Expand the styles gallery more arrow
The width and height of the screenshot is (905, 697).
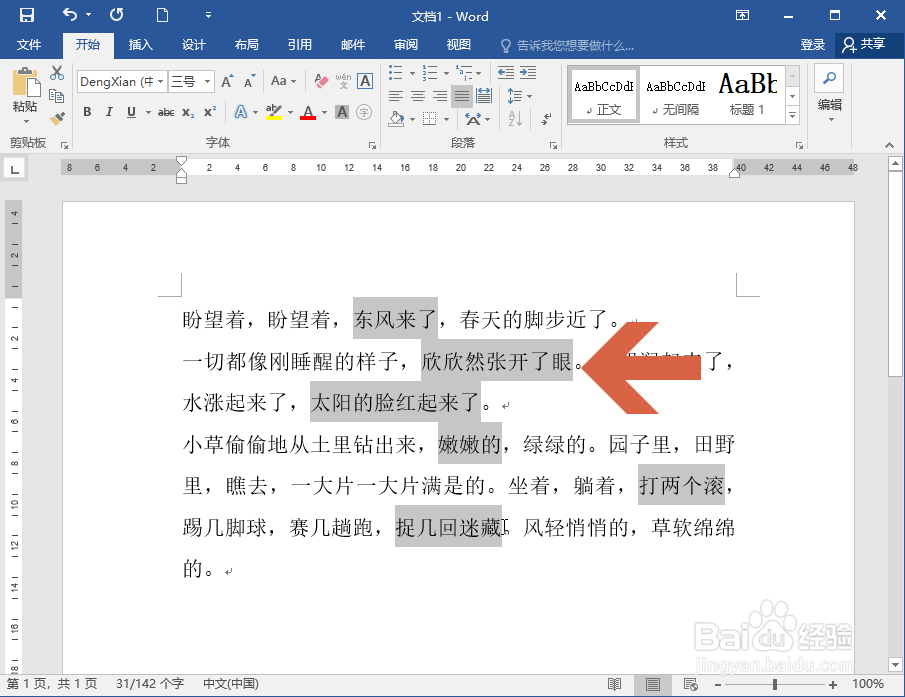pos(792,115)
